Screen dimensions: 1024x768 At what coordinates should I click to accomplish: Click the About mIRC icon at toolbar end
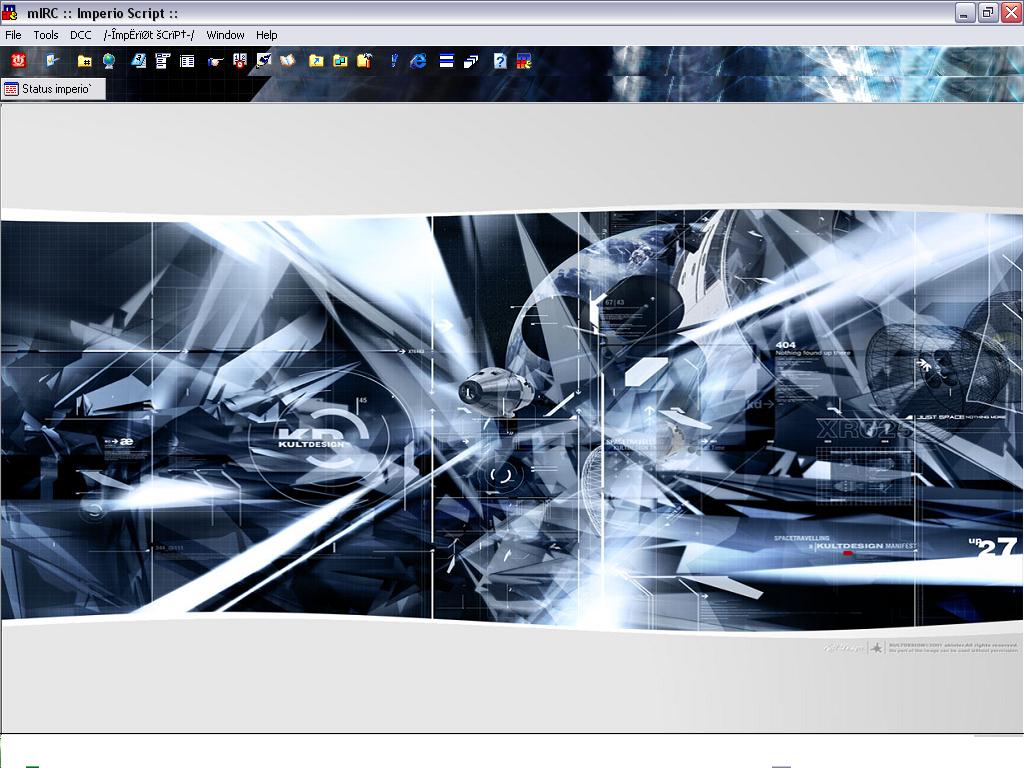tap(524, 61)
